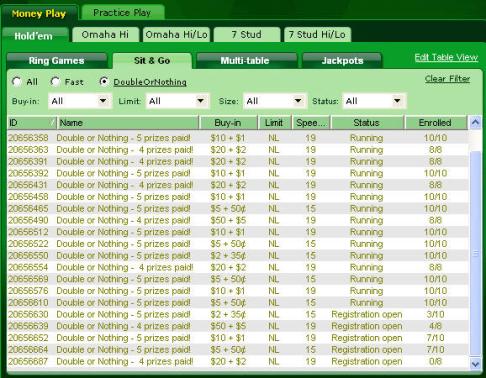Open the Limit filter dropdown
486x378 pixels.
[177, 101]
